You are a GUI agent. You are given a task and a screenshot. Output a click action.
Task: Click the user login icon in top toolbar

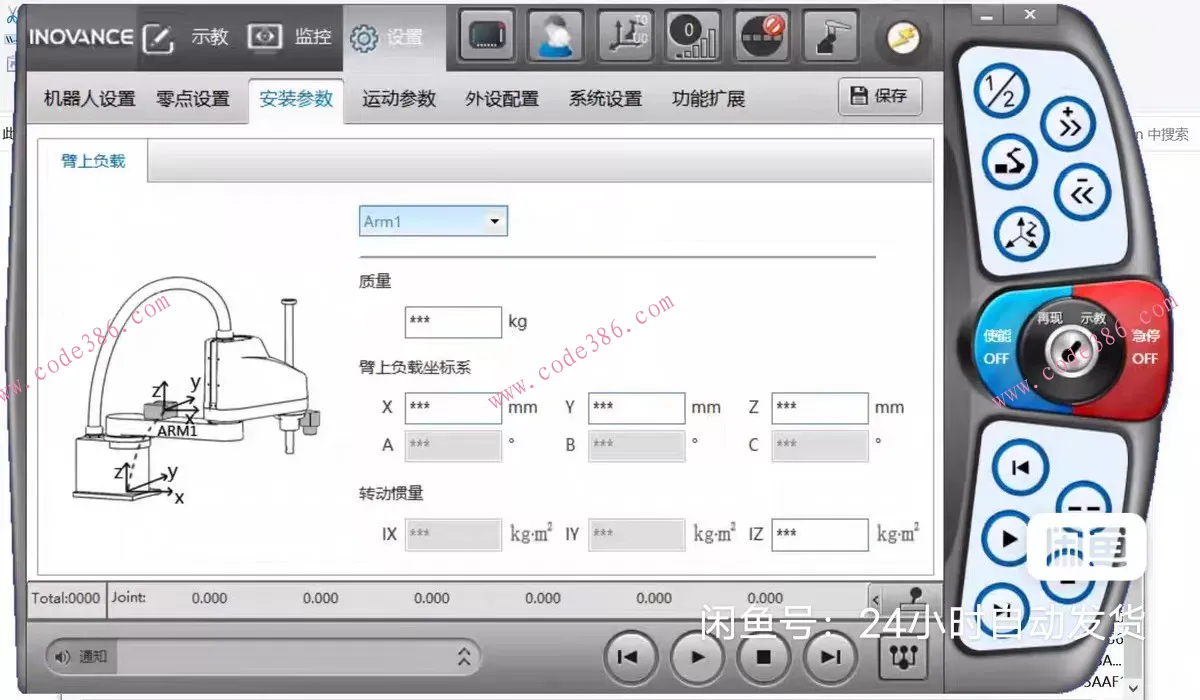pos(555,37)
